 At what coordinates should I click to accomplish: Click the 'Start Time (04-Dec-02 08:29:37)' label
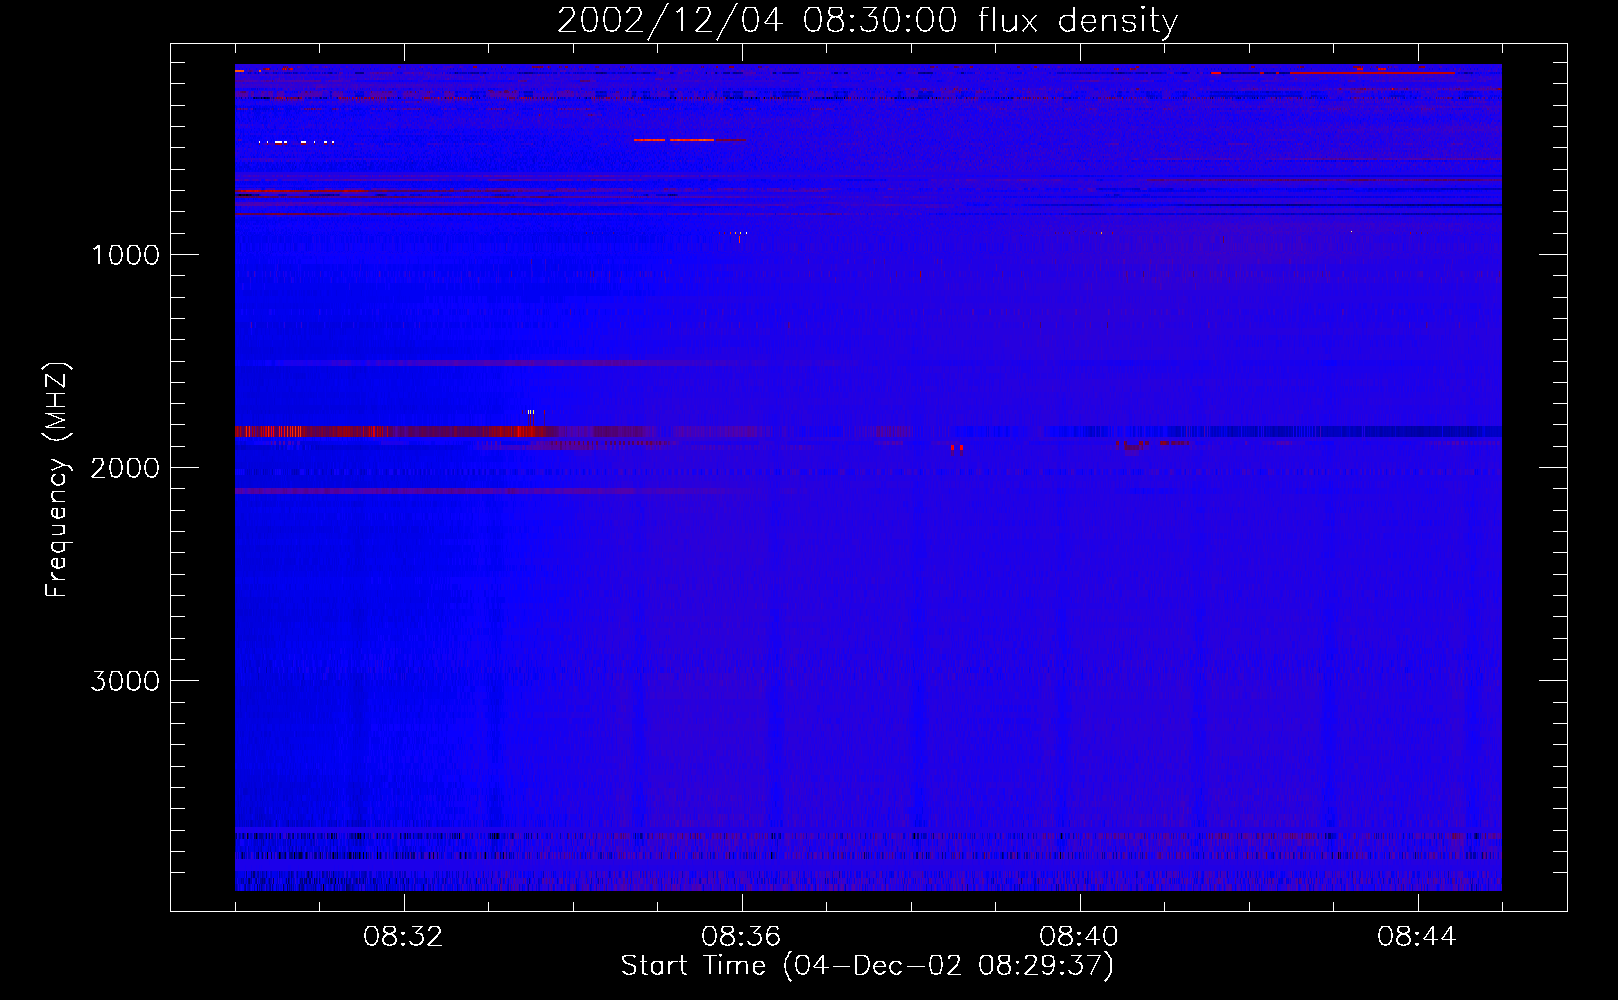pos(867,965)
